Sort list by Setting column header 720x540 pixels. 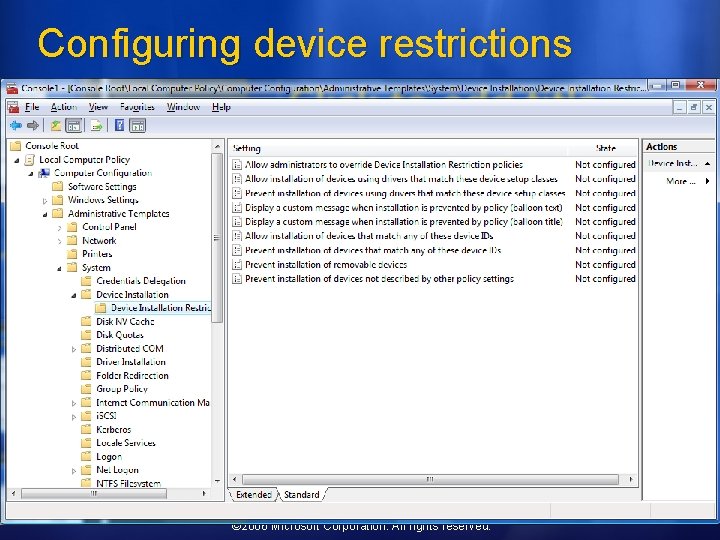pos(398,148)
